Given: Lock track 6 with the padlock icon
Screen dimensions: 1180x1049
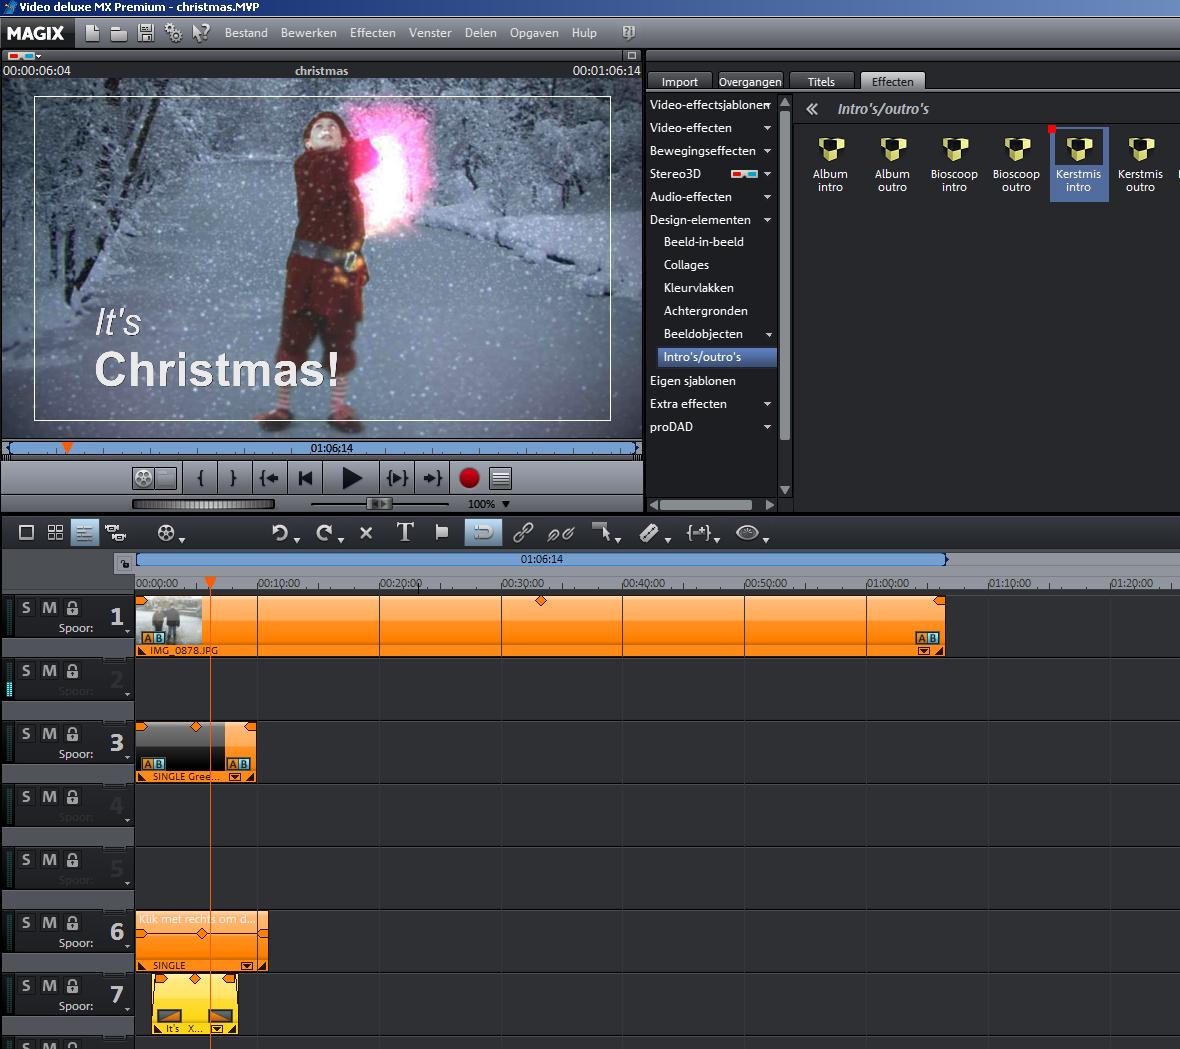Looking at the screenshot, I should (x=72, y=923).
